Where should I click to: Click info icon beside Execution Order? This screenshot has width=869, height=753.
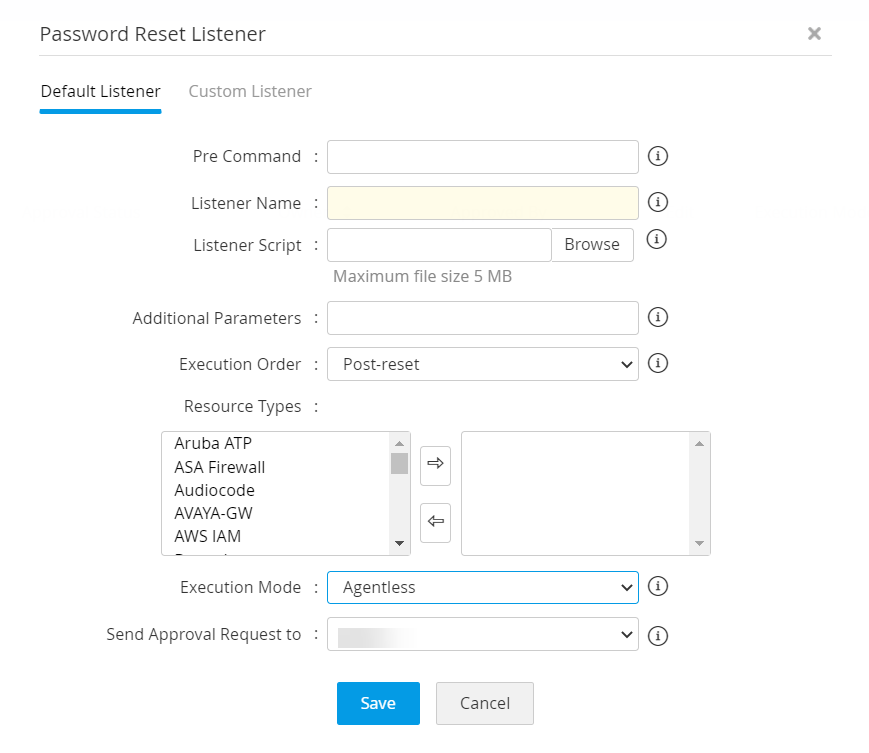tap(658, 363)
